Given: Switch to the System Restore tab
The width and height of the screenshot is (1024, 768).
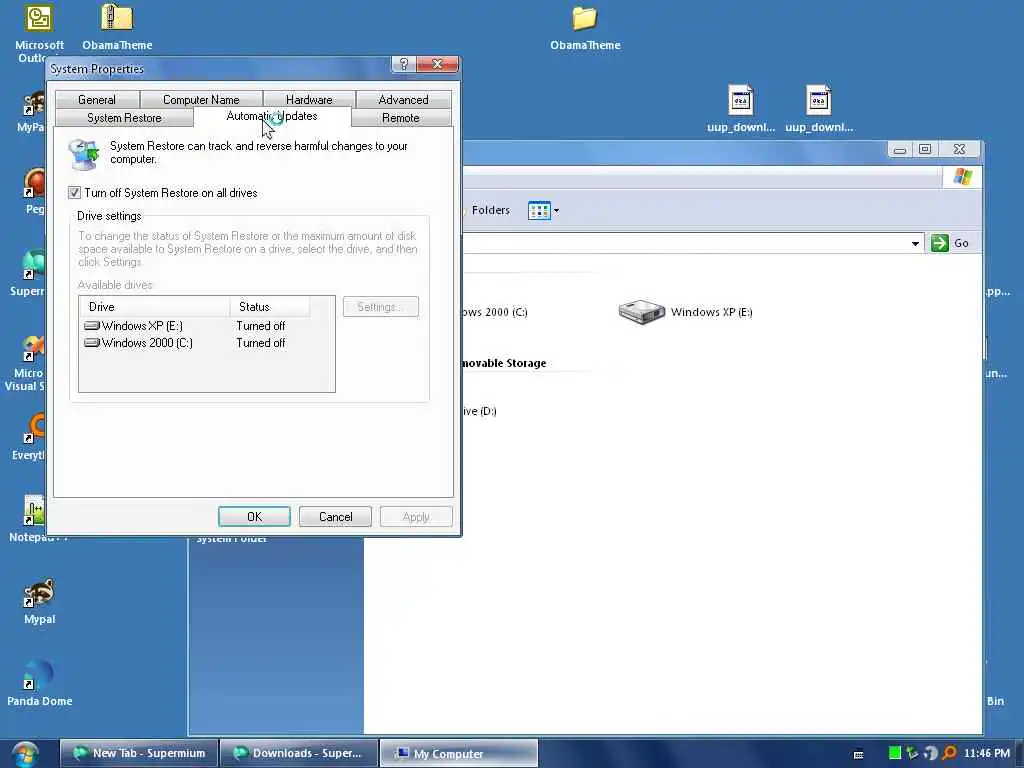Looking at the screenshot, I should pos(124,118).
